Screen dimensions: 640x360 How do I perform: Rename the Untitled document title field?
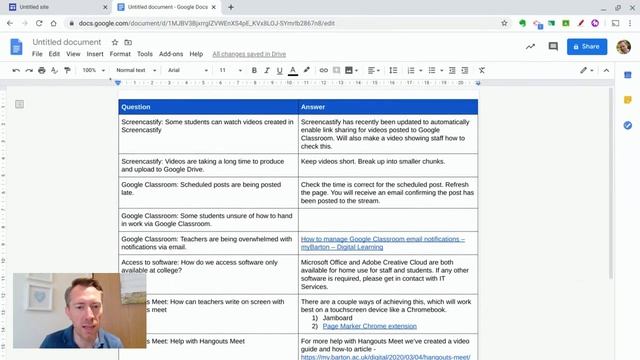[67, 42]
